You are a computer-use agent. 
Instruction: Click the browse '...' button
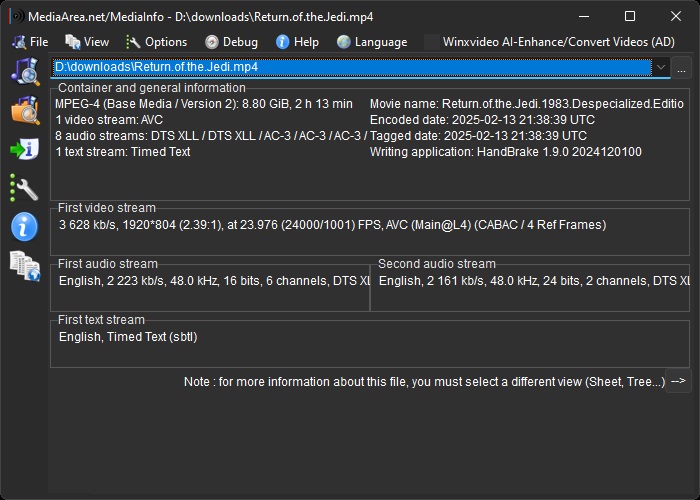pyautogui.click(x=681, y=69)
